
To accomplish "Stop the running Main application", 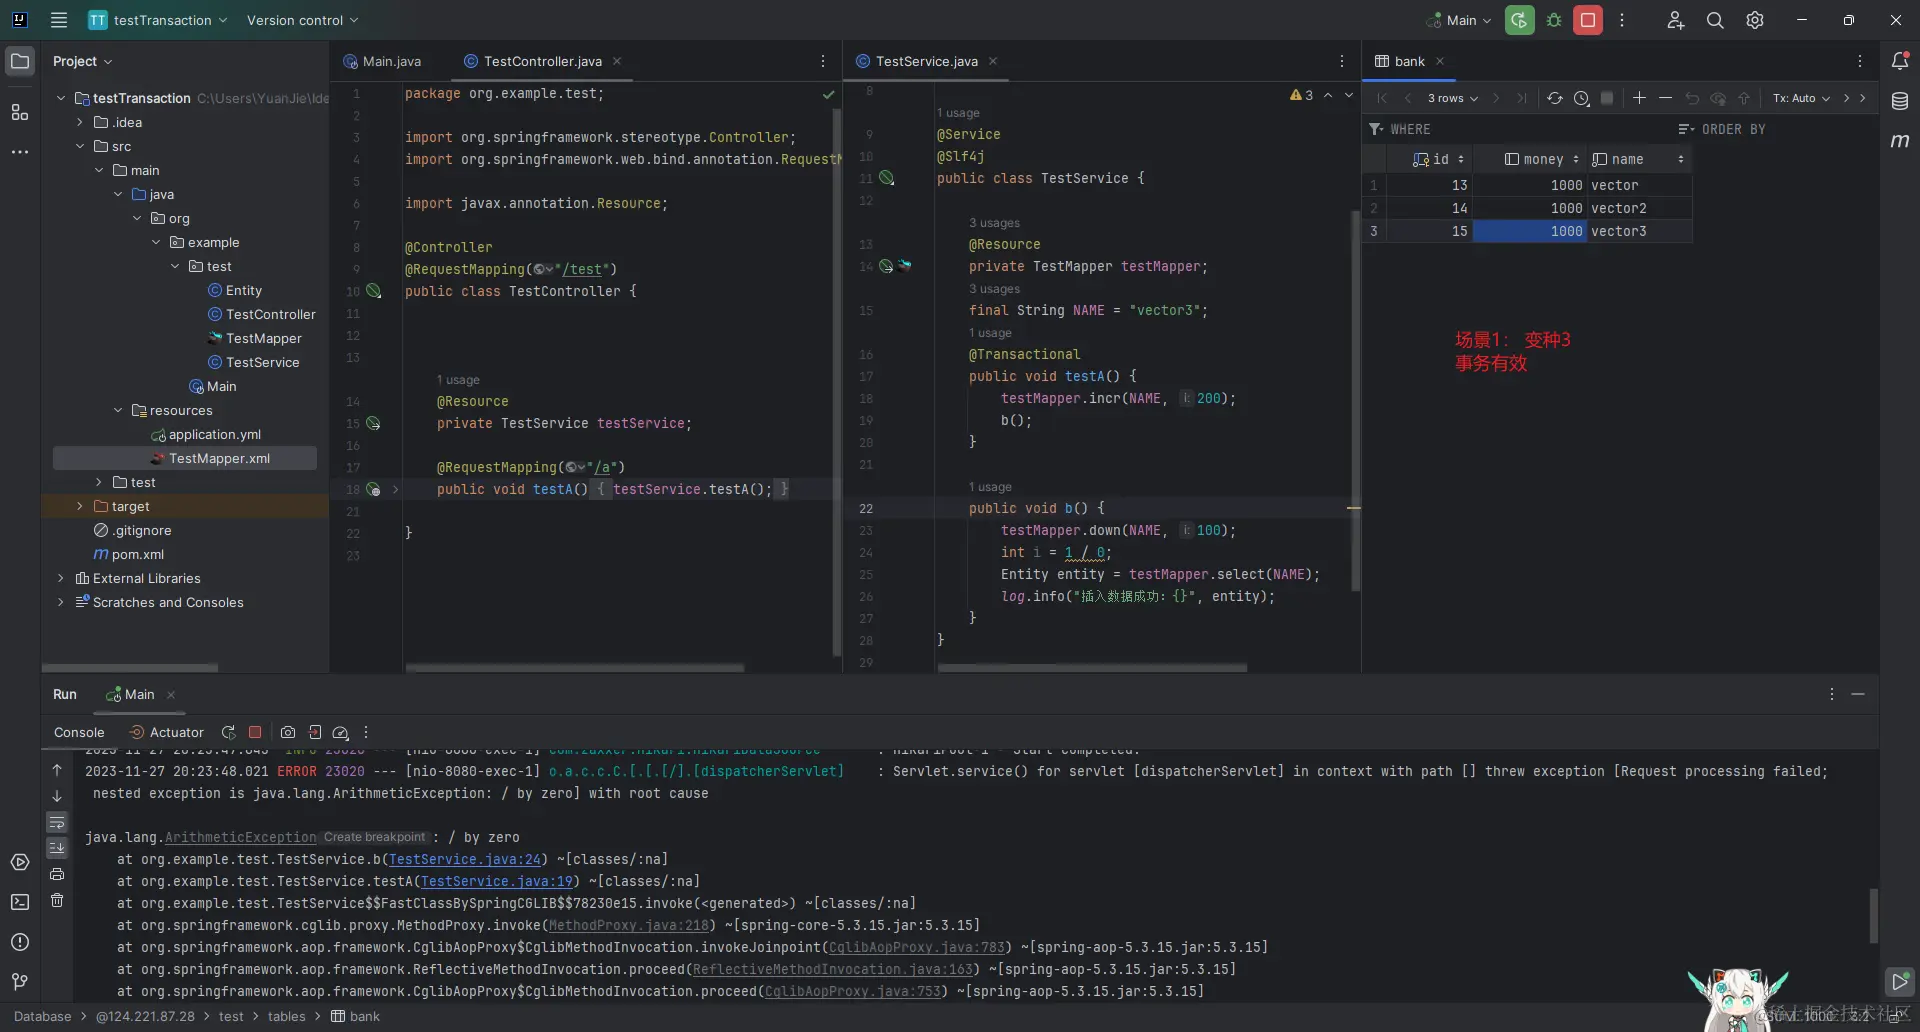I will coord(1587,20).
